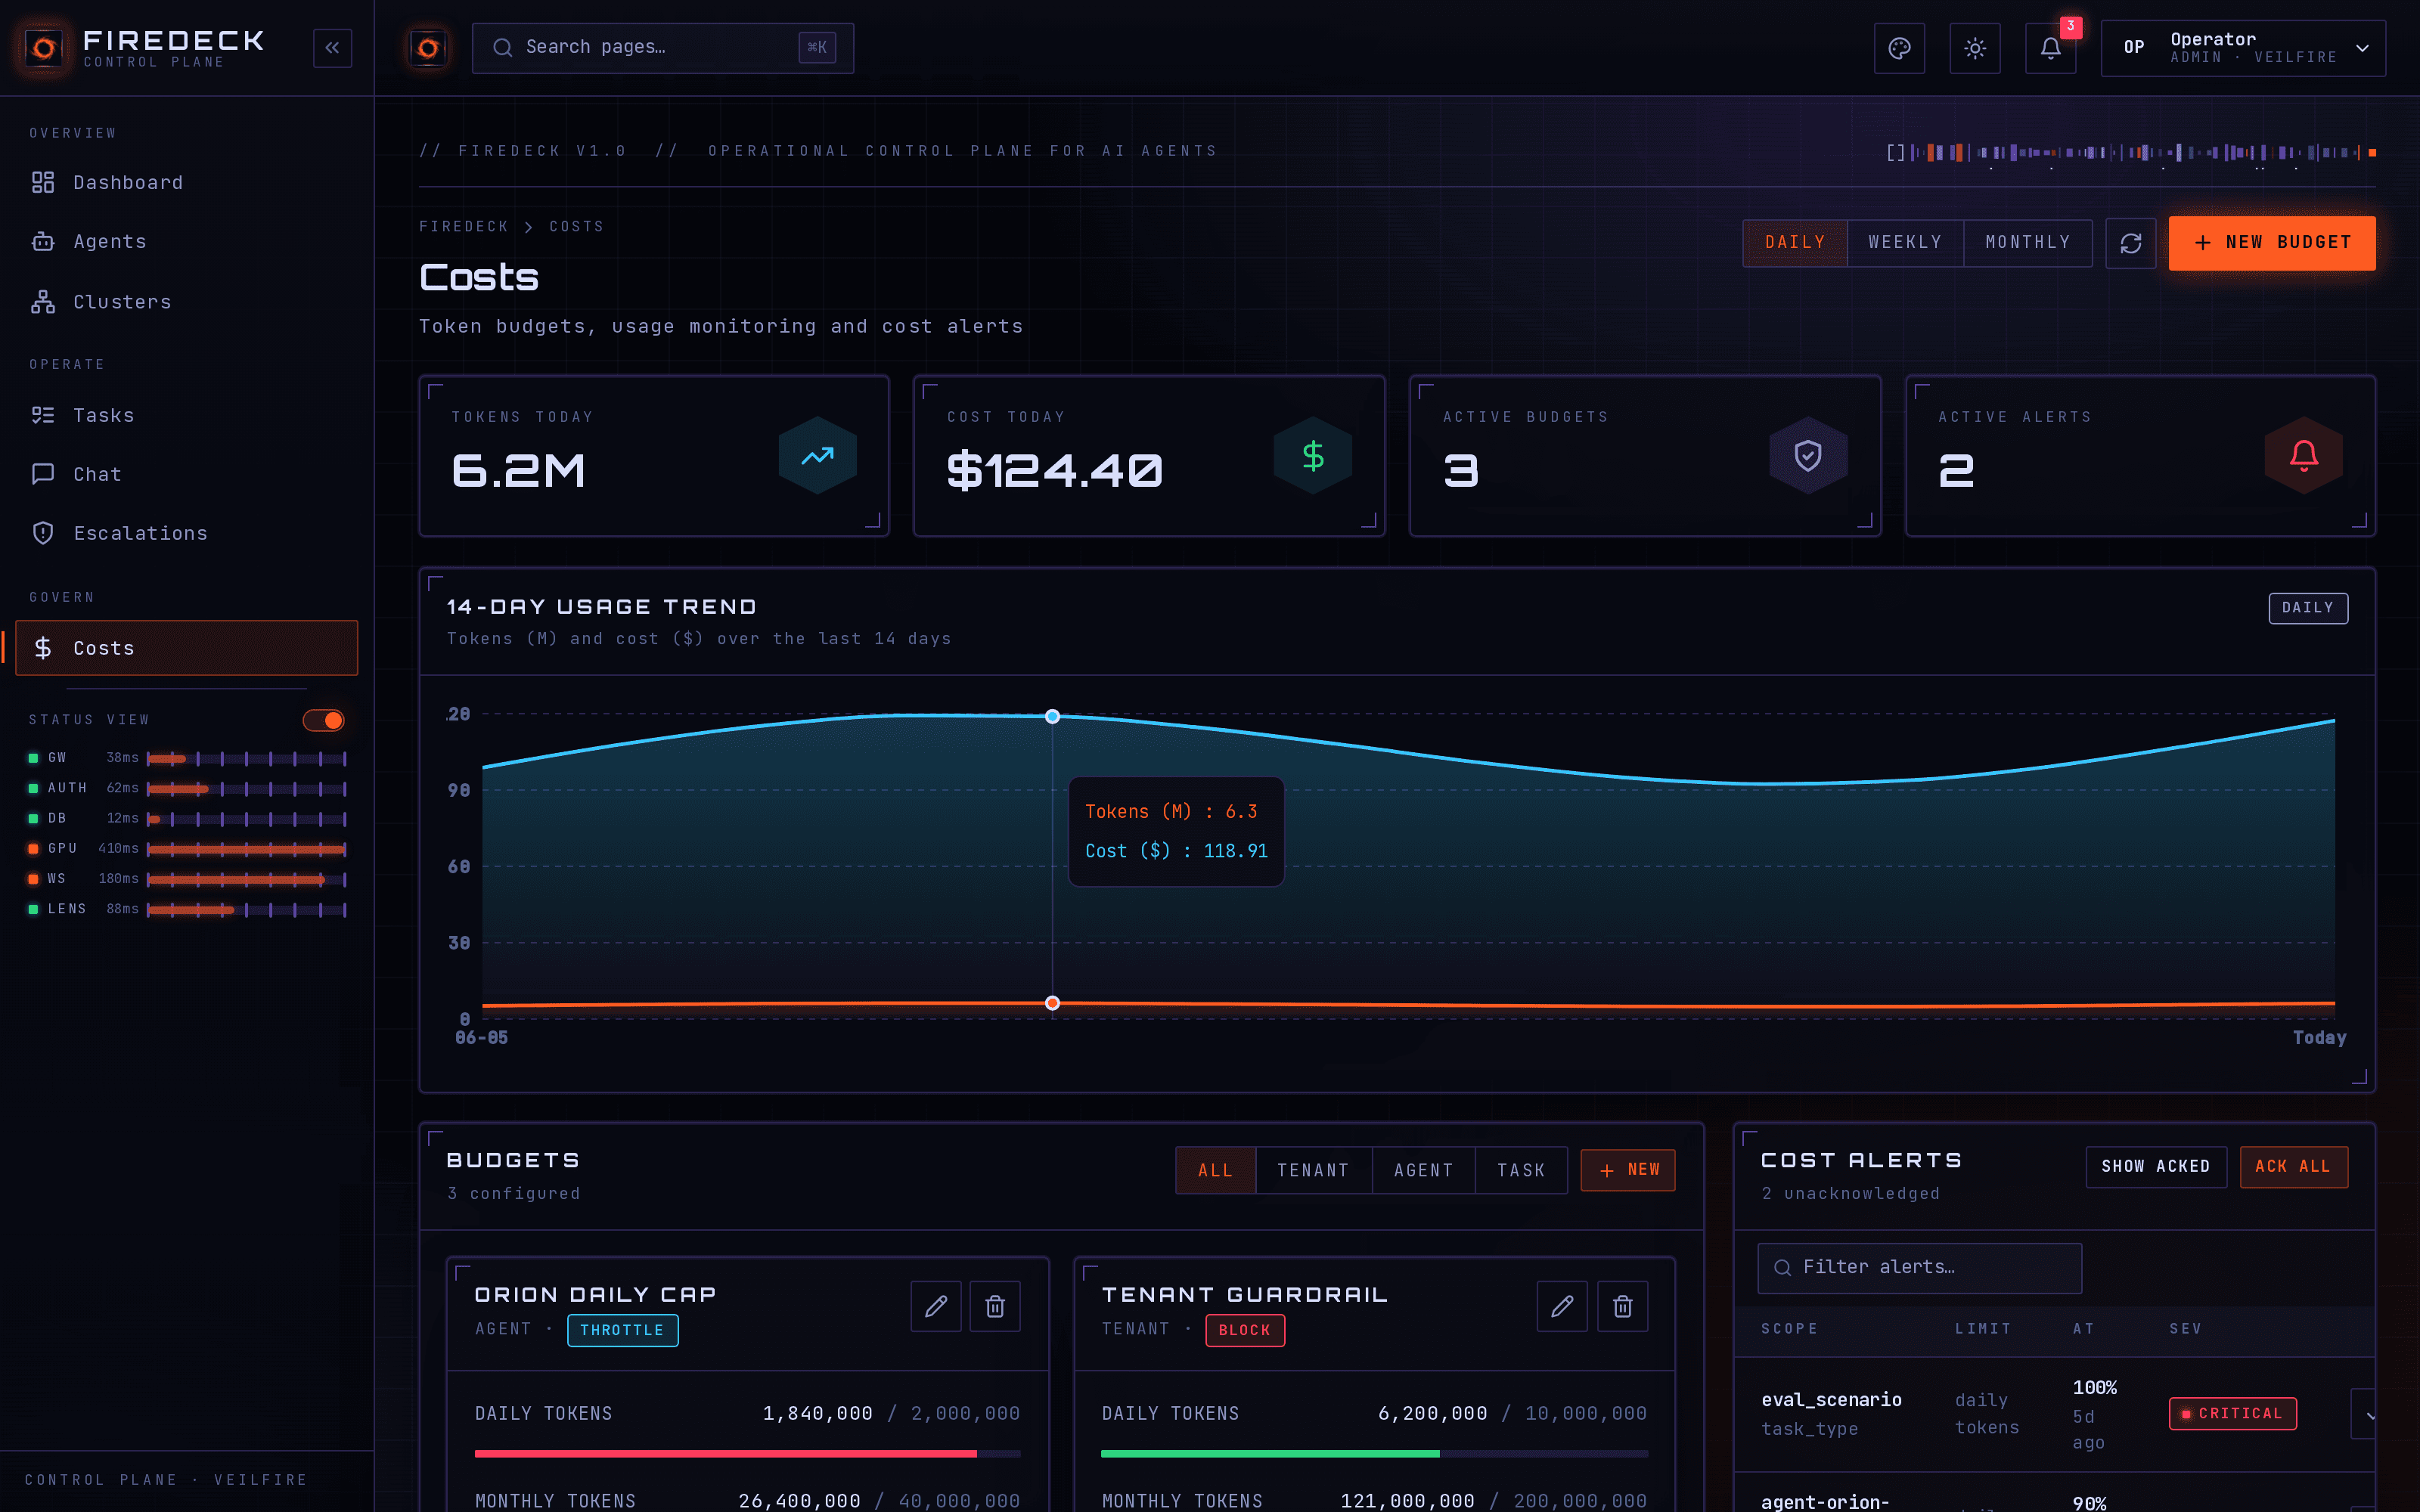Screen dimensions: 2420x1512
Task: Click the Firedeck logo in sidebar header
Action: click(x=44, y=48)
